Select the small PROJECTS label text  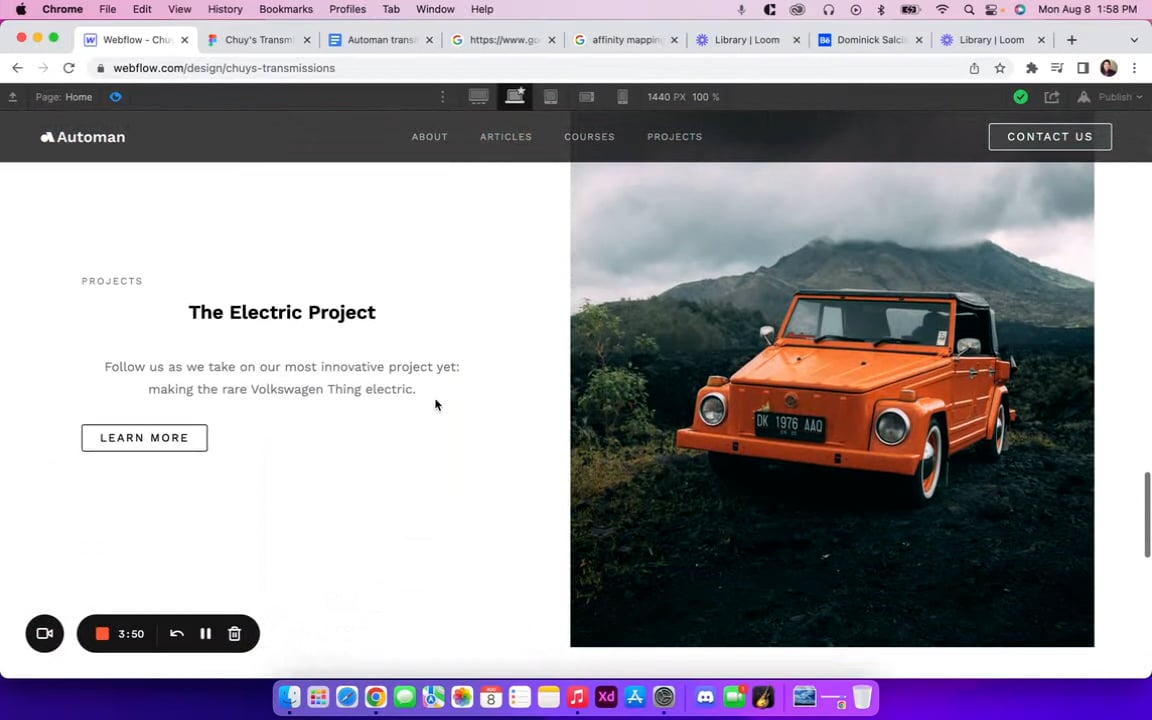click(x=112, y=281)
